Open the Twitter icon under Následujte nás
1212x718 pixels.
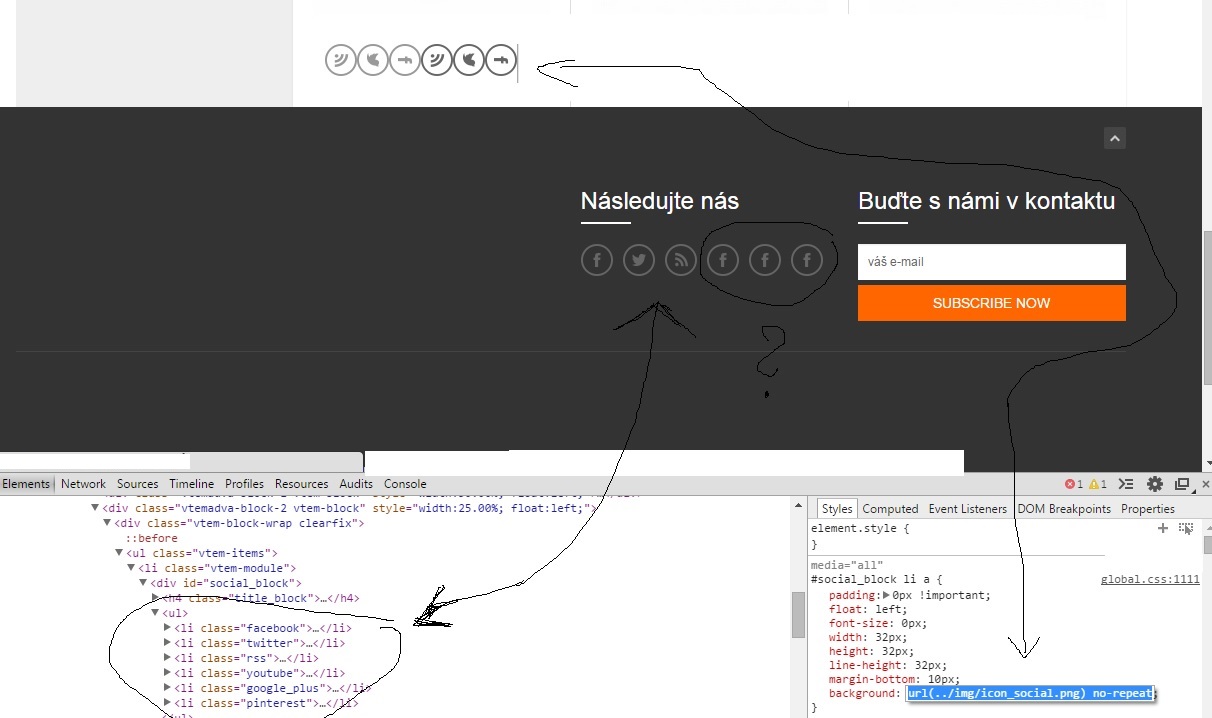pos(639,261)
